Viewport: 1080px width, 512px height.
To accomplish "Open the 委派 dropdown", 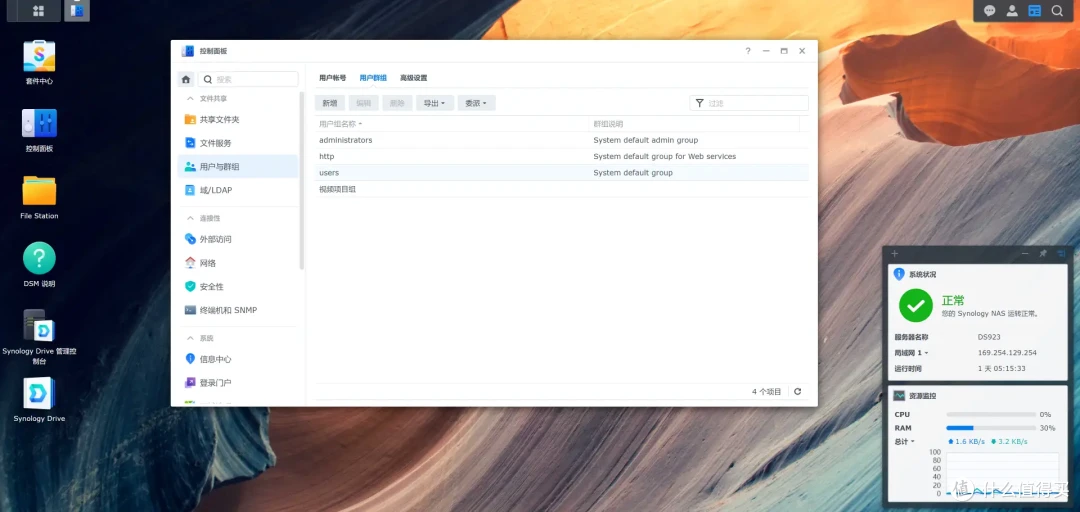I will 476,103.
